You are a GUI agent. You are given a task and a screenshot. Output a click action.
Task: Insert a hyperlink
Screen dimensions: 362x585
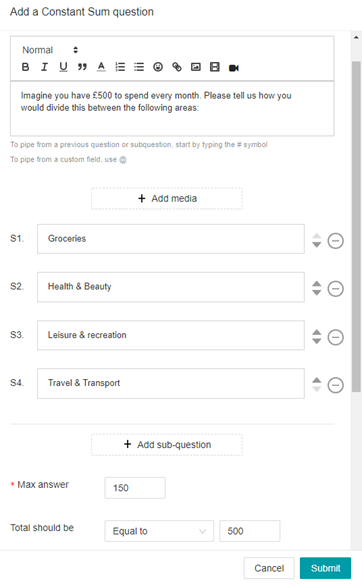point(177,67)
